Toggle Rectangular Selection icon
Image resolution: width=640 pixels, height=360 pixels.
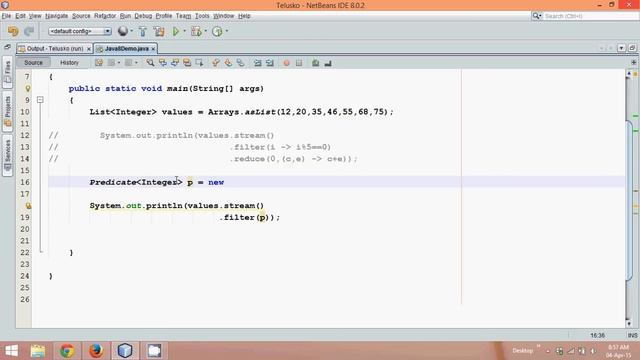tap(199, 63)
